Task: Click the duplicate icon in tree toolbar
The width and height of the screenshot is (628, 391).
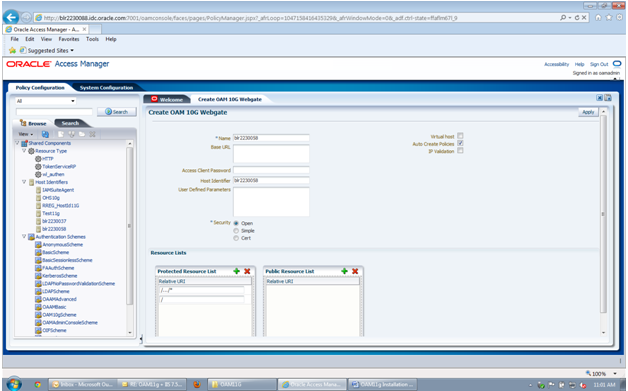Action: click(71, 134)
